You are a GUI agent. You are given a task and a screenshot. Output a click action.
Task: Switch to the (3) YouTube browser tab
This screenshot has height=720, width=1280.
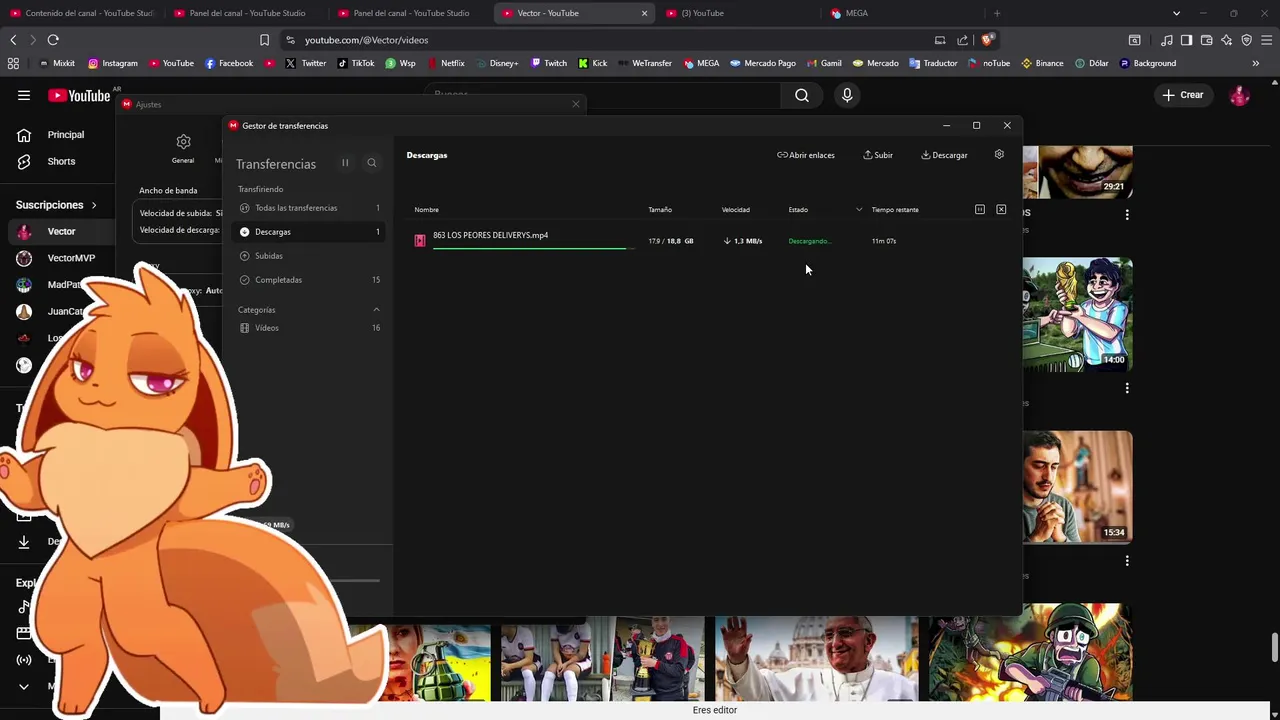[740, 13]
